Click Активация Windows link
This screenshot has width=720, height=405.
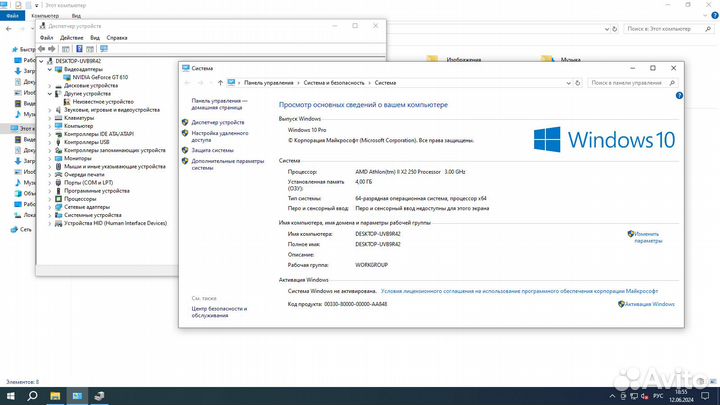coord(649,304)
